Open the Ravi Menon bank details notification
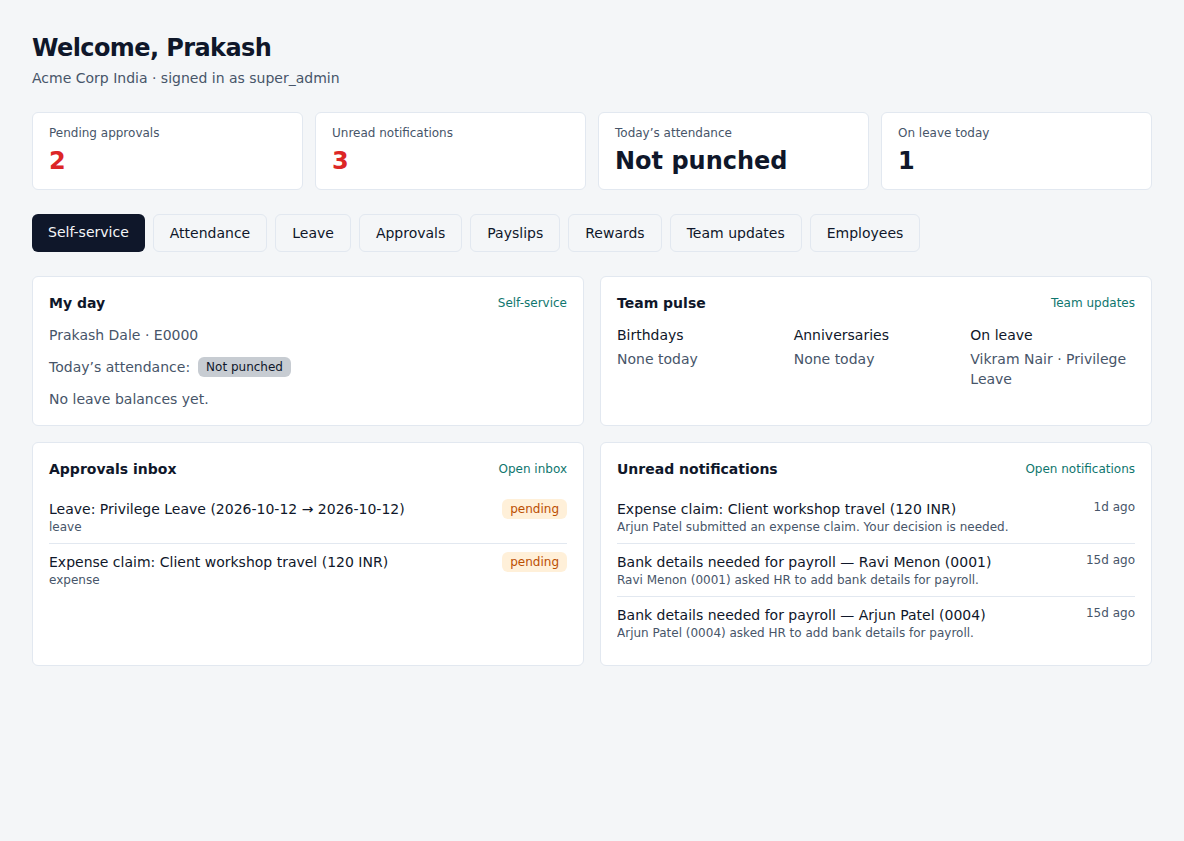 (x=876, y=570)
